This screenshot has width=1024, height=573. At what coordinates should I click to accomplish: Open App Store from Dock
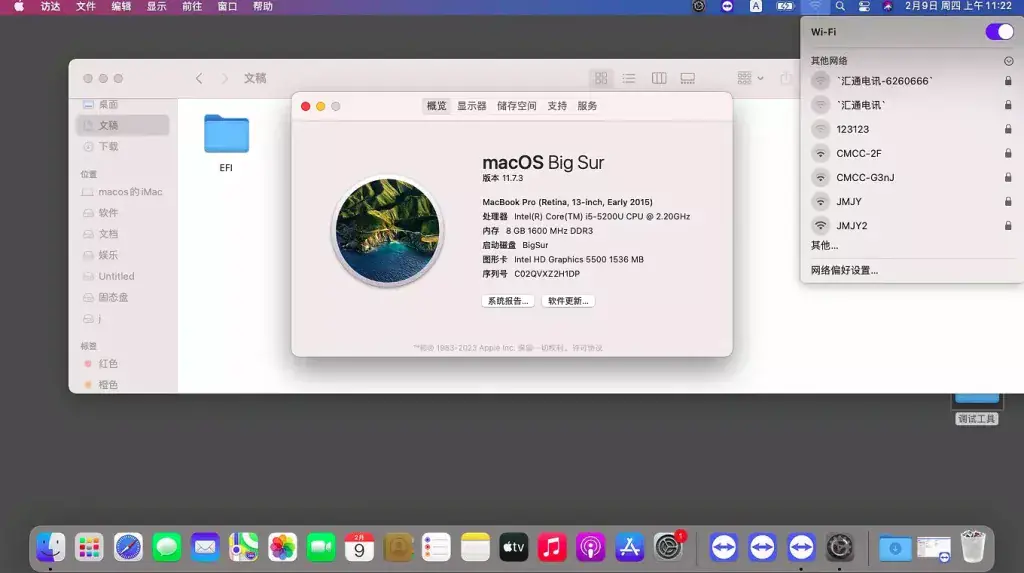pyautogui.click(x=629, y=547)
